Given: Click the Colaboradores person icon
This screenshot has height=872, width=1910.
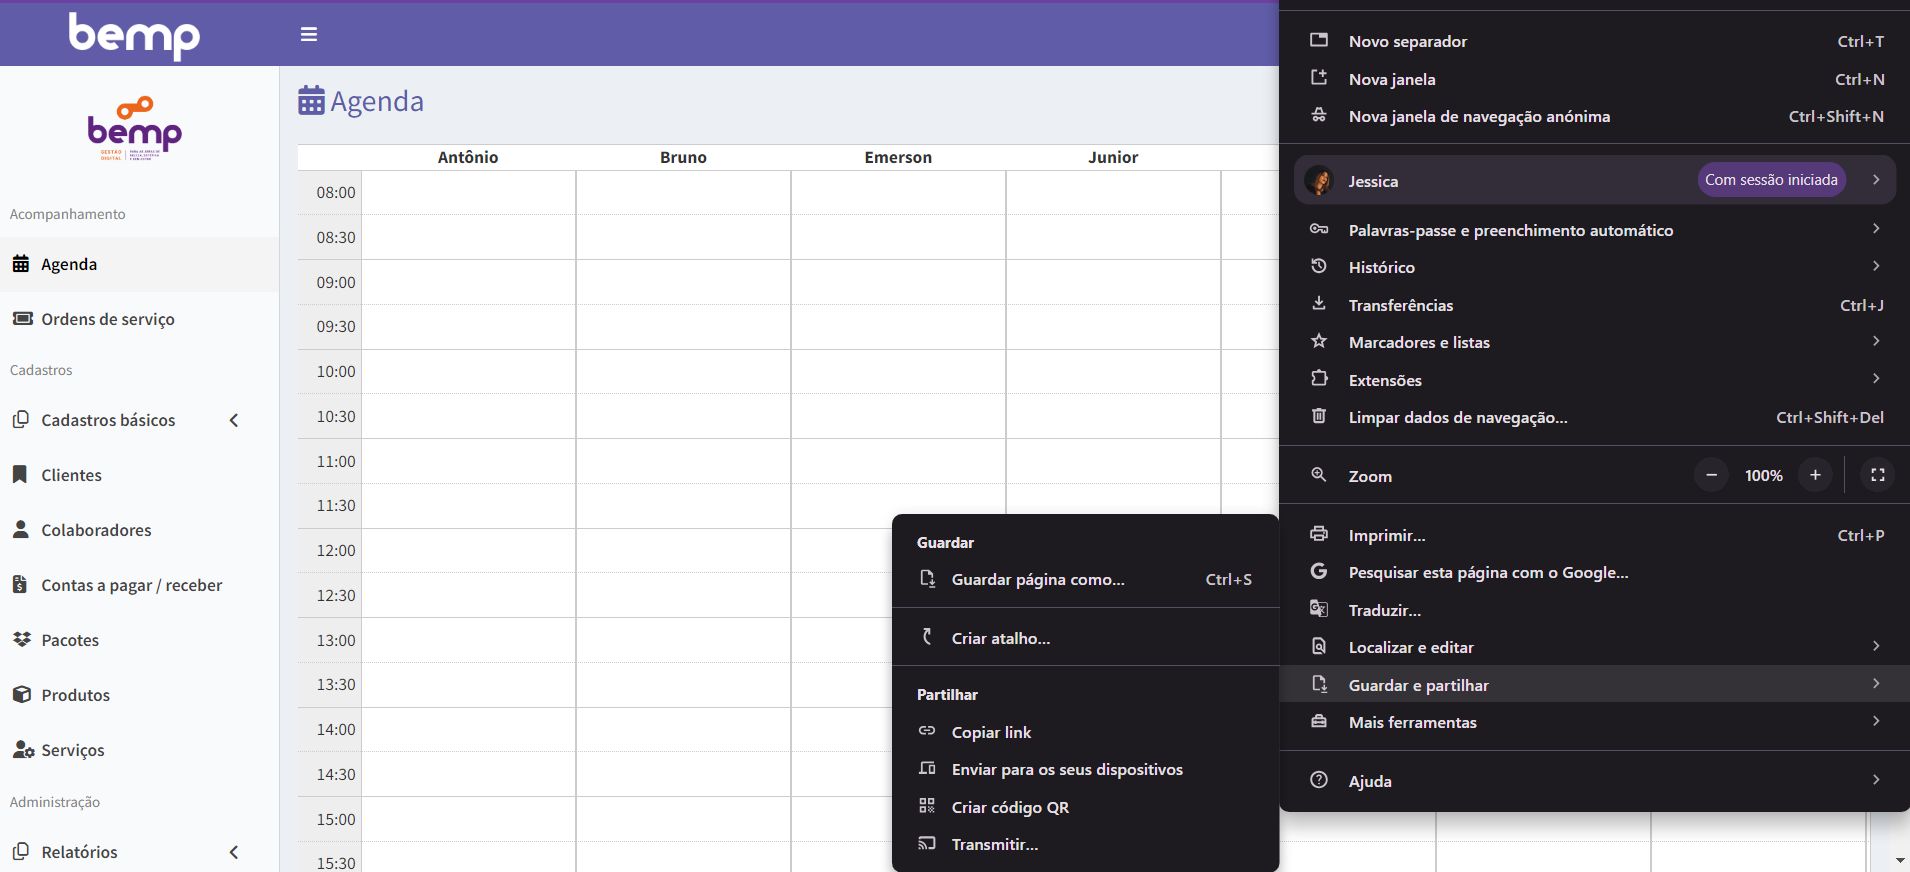Looking at the screenshot, I should (x=20, y=529).
